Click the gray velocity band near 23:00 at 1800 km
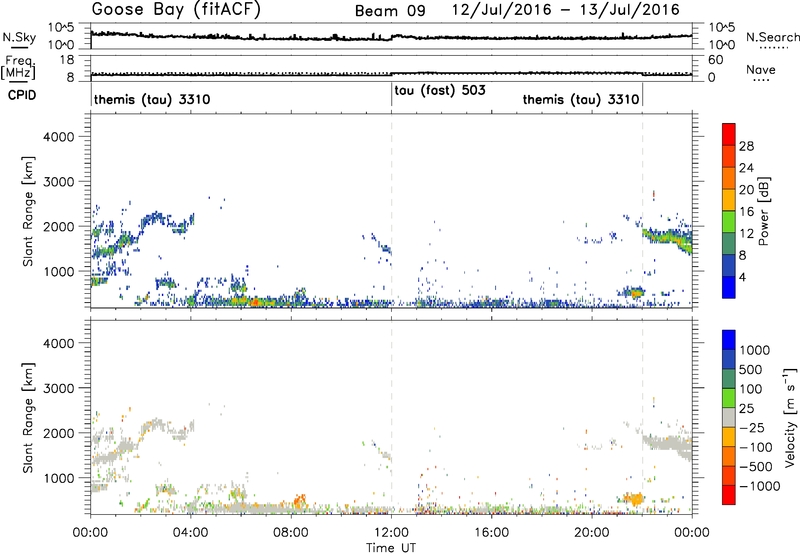Image resolution: width=800 pixels, height=554 pixels. tap(666, 443)
